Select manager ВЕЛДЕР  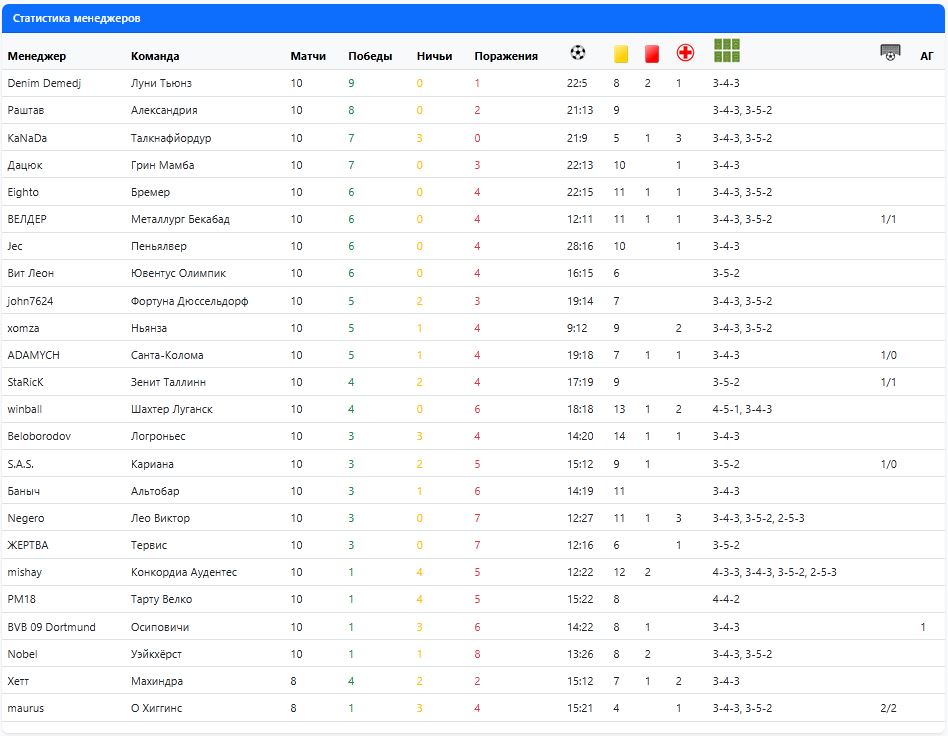coord(27,219)
